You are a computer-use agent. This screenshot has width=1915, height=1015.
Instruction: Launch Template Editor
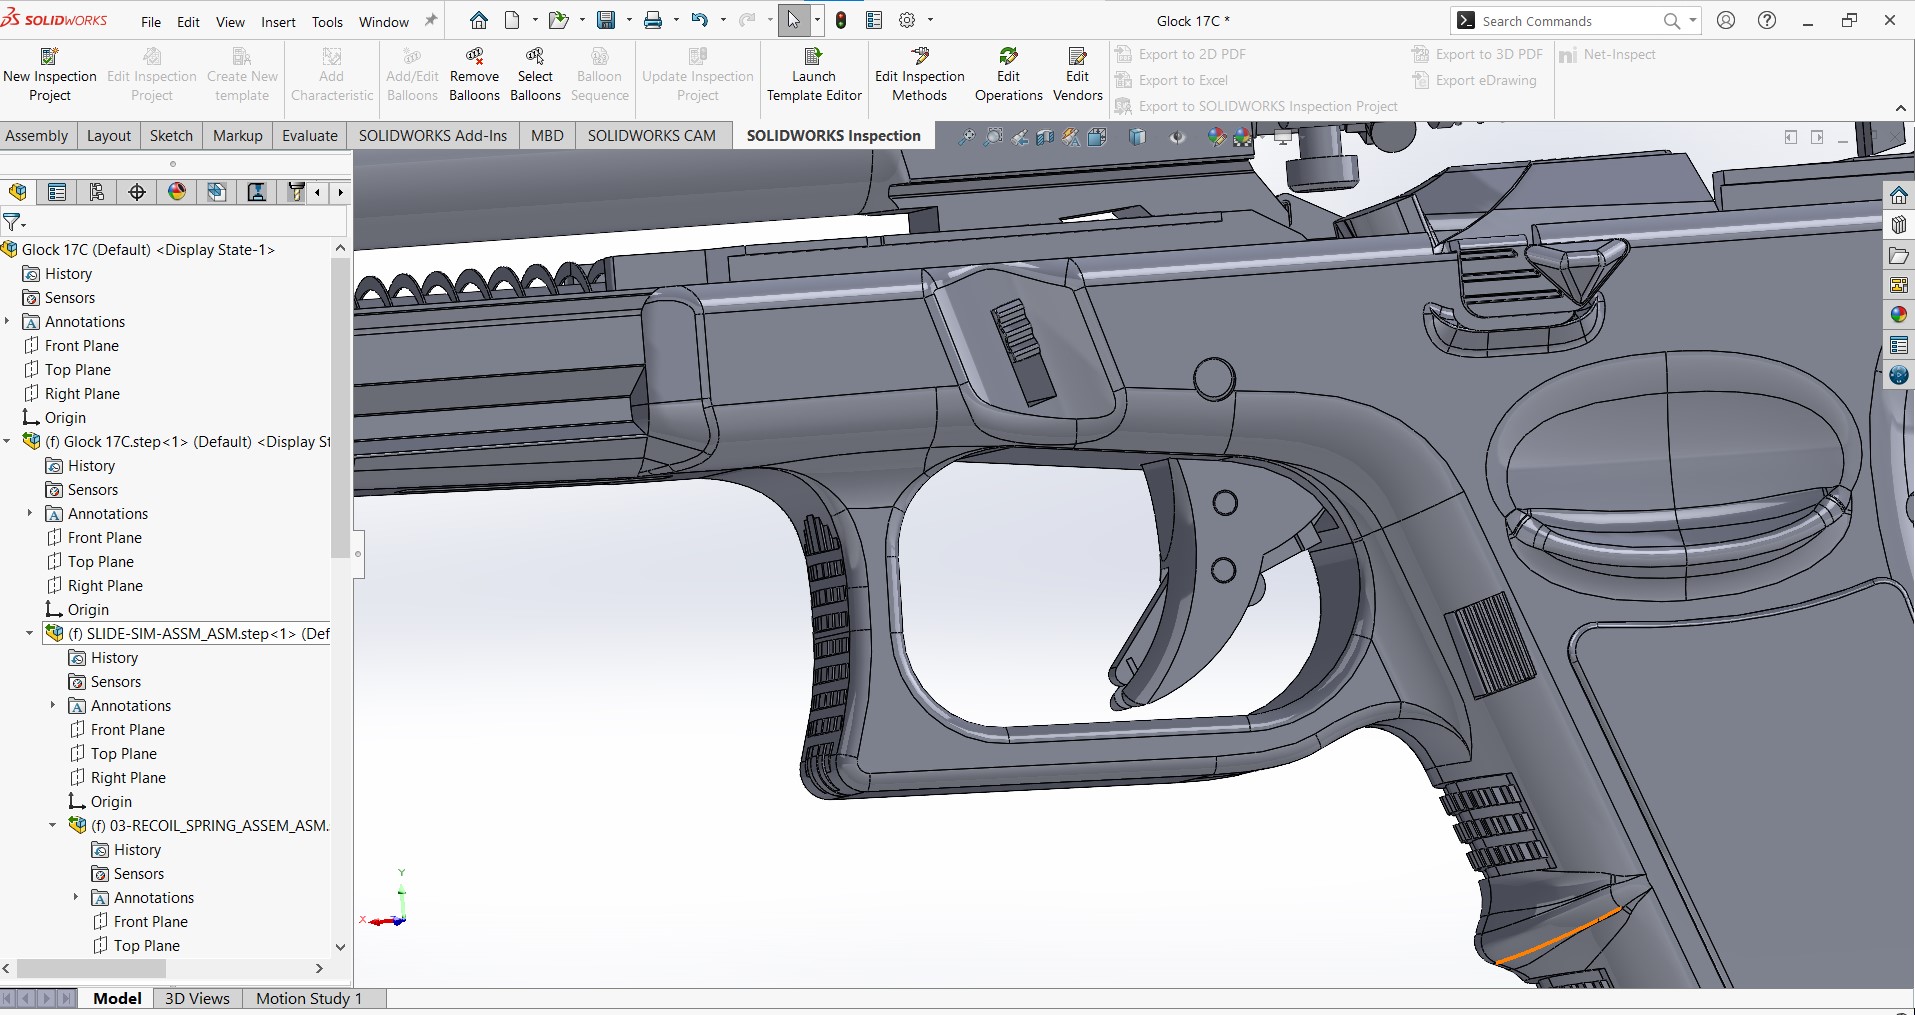coord(814,75)
